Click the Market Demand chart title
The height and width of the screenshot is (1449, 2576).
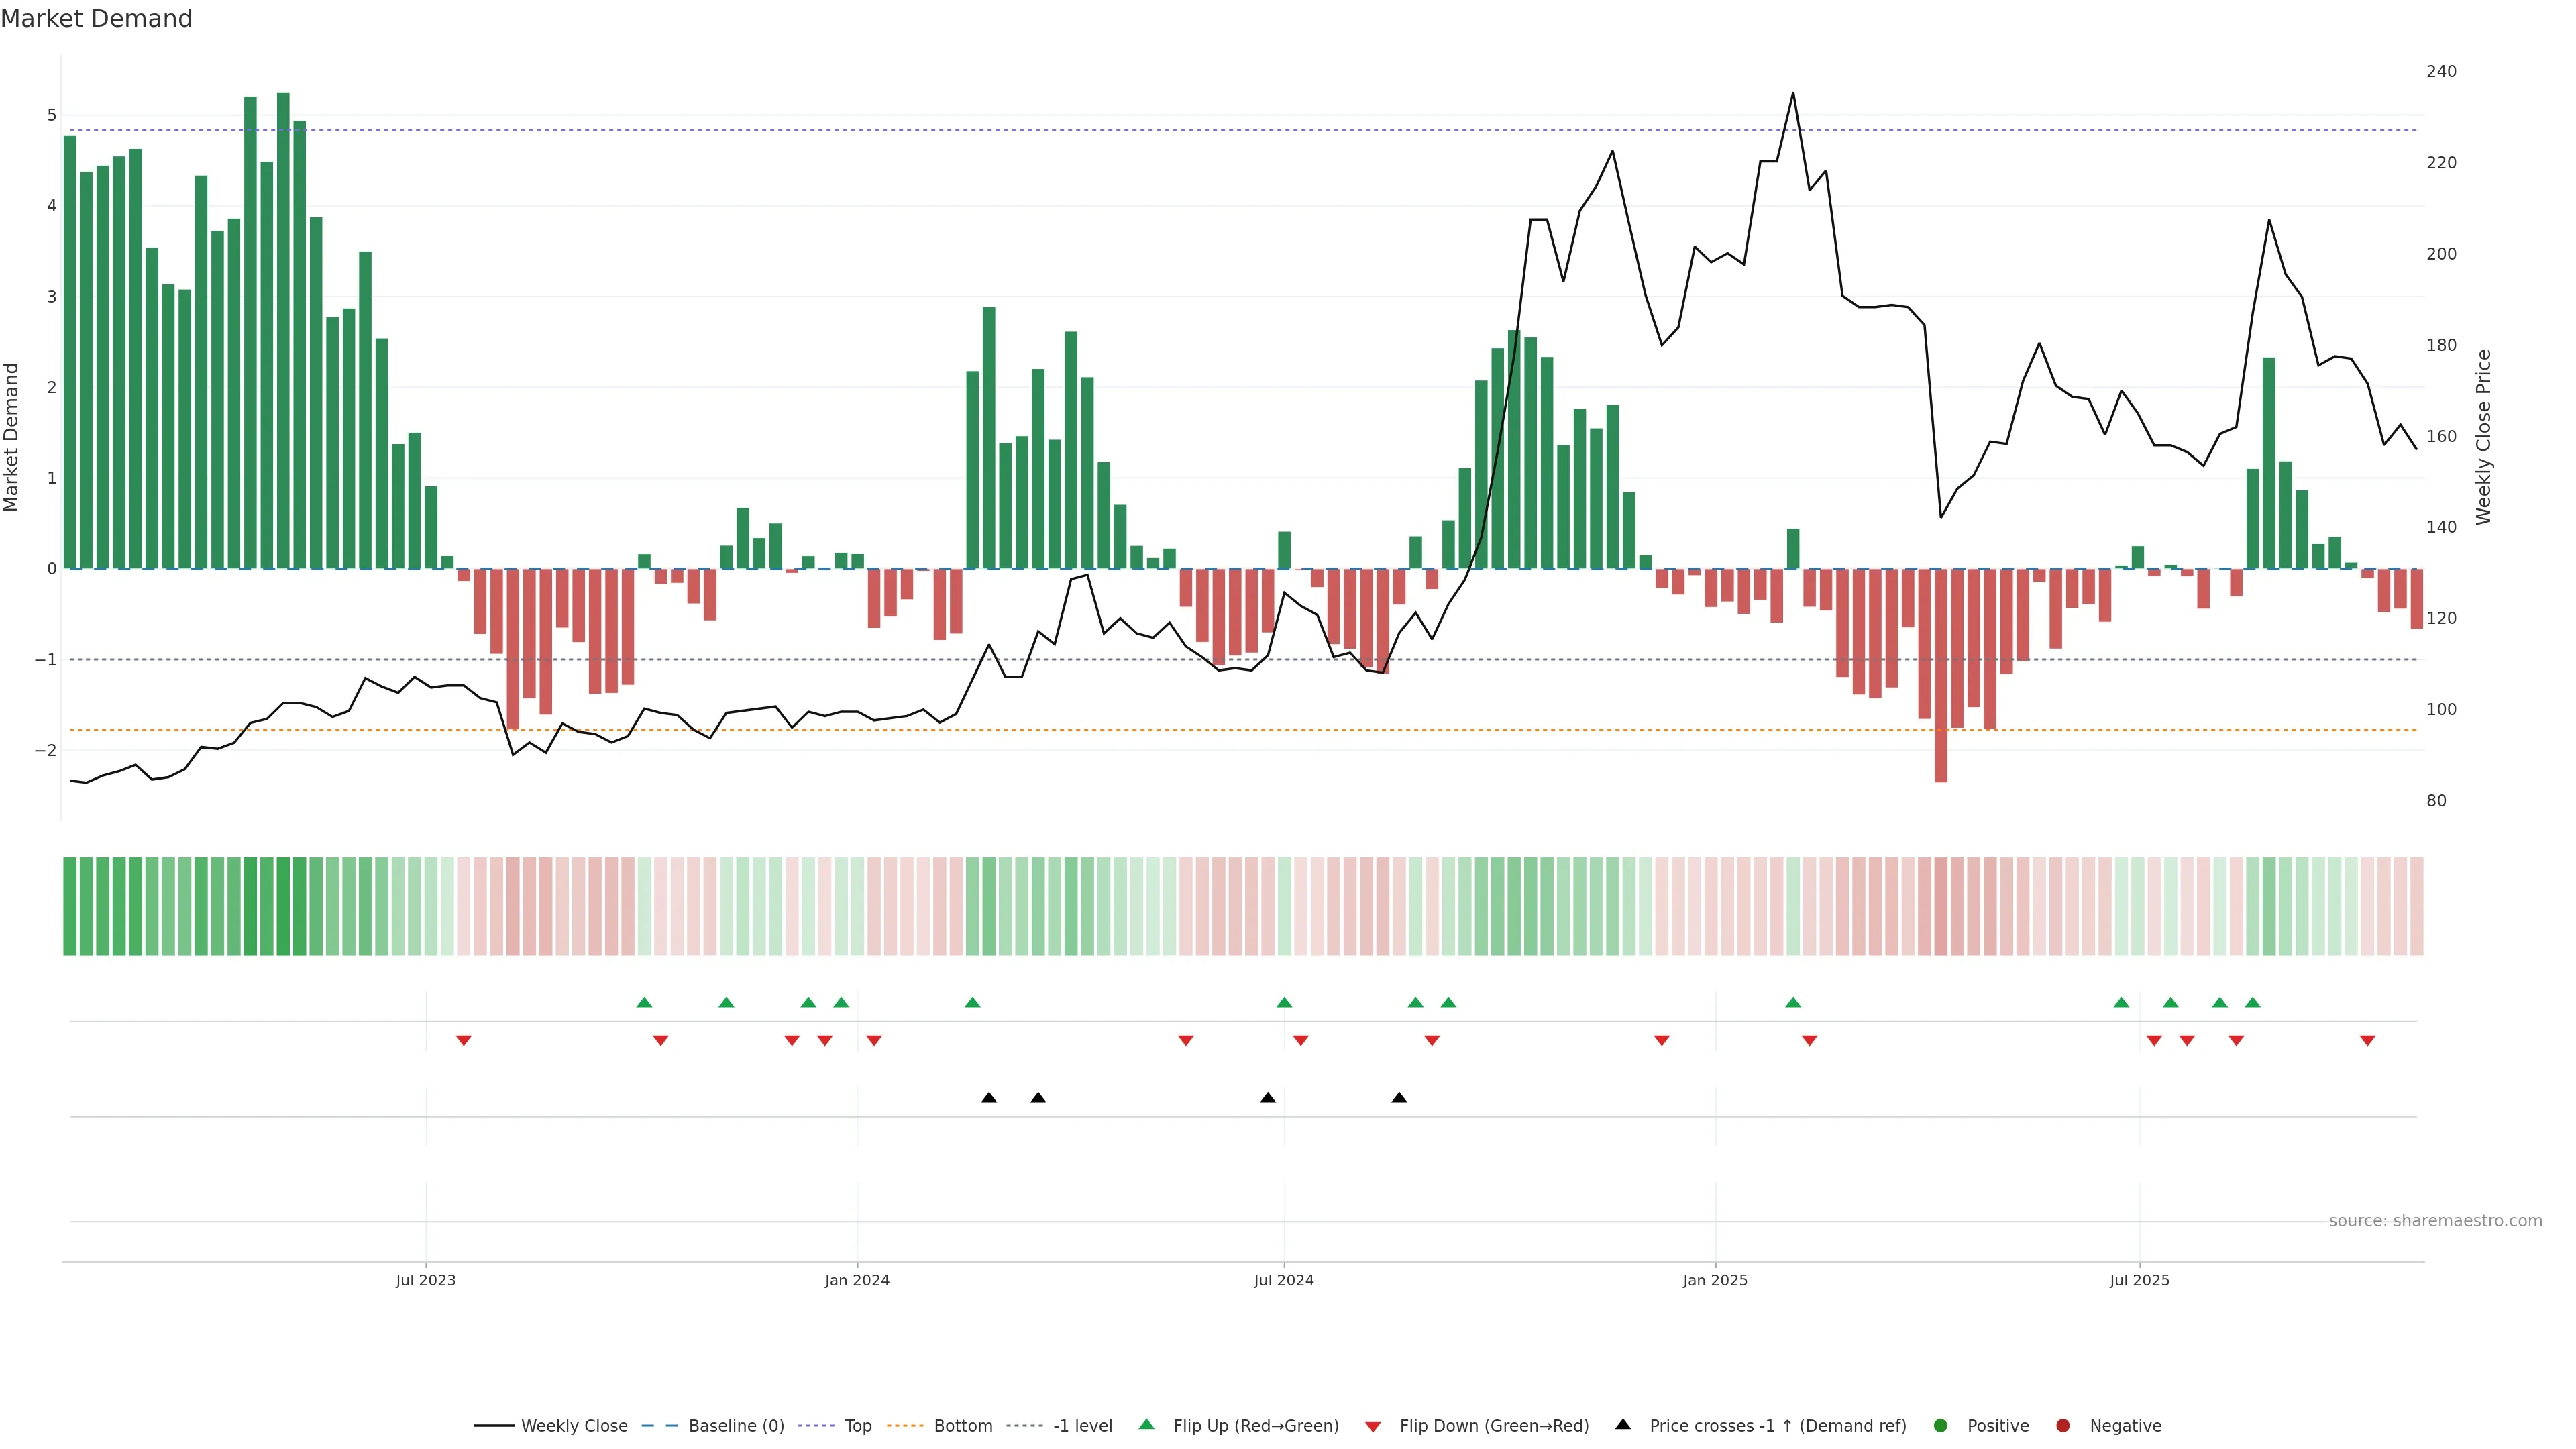point(96,19)
